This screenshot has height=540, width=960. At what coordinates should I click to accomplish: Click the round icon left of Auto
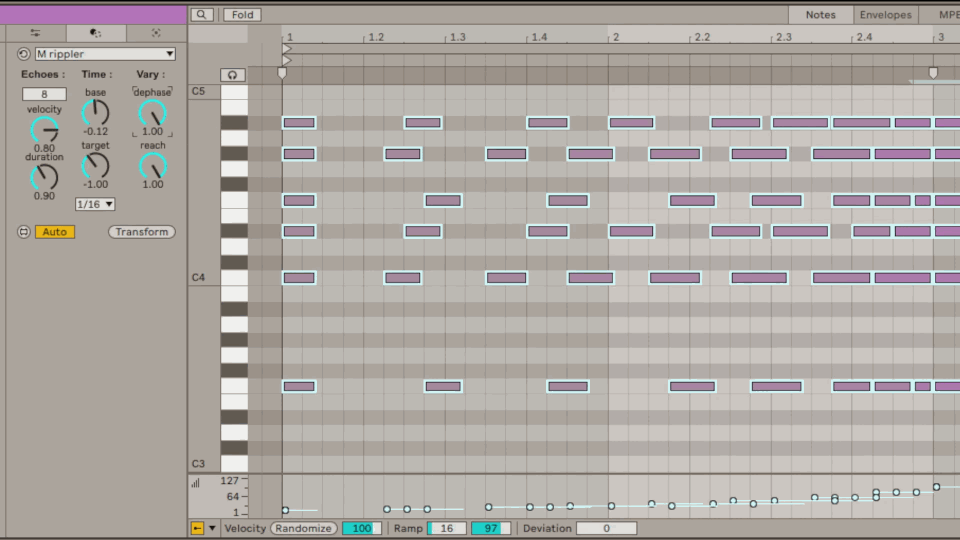click(24, 232)
